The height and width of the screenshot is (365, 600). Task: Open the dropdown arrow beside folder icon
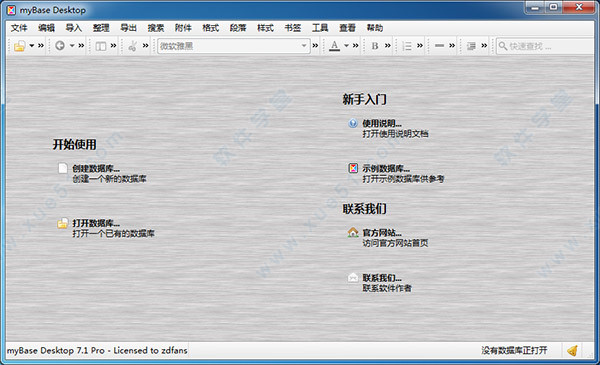[32, 46]
